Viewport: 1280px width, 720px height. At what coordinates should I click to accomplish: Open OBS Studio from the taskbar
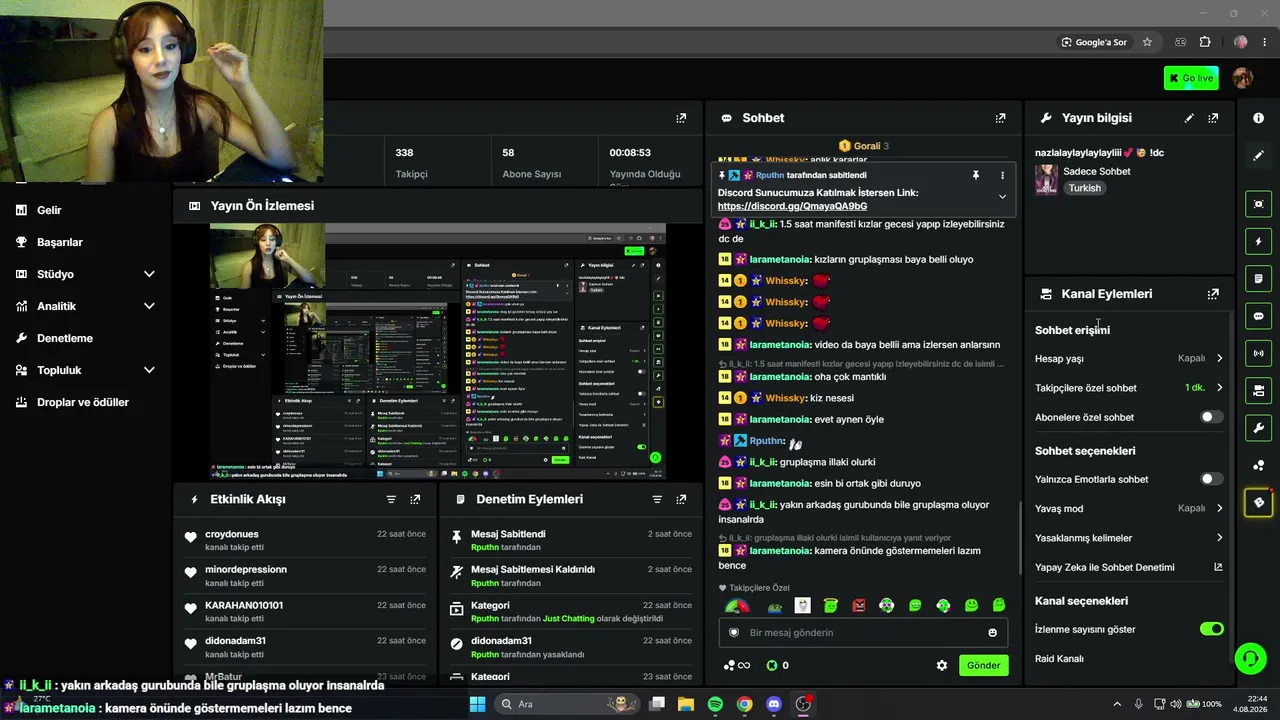803,704
